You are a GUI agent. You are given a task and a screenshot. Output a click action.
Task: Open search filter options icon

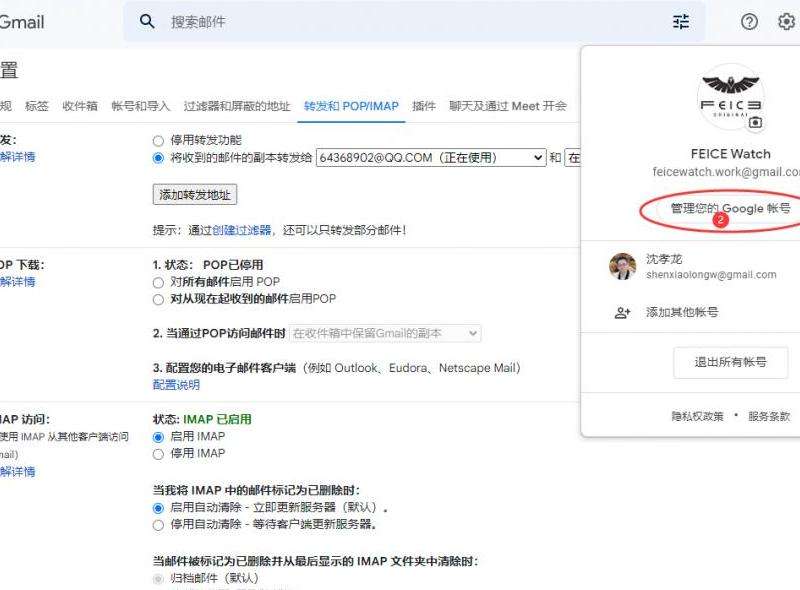click(681, 21)
